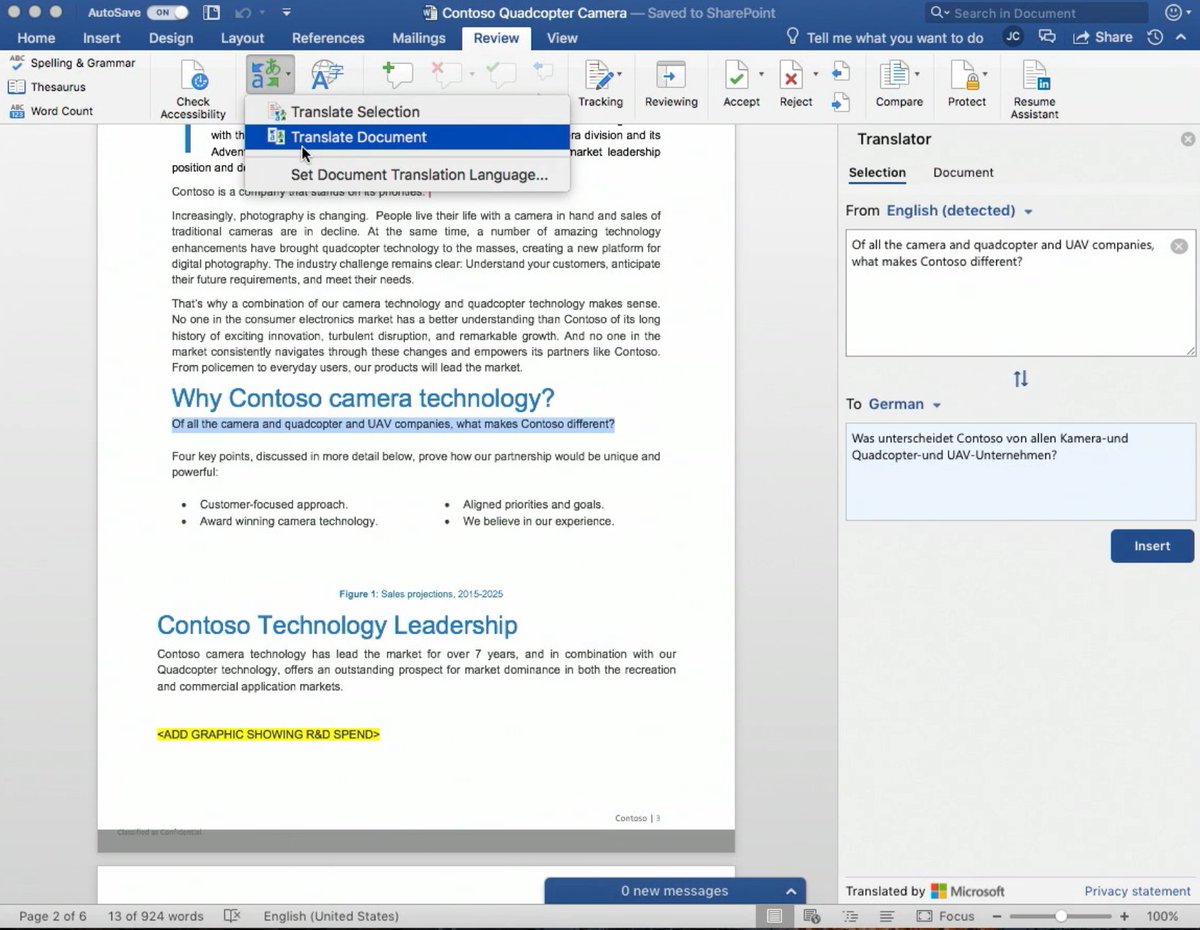Click English (United States) language status
Screen dimensions: 1200x930
pyautogui.click(x=331, y=916)
